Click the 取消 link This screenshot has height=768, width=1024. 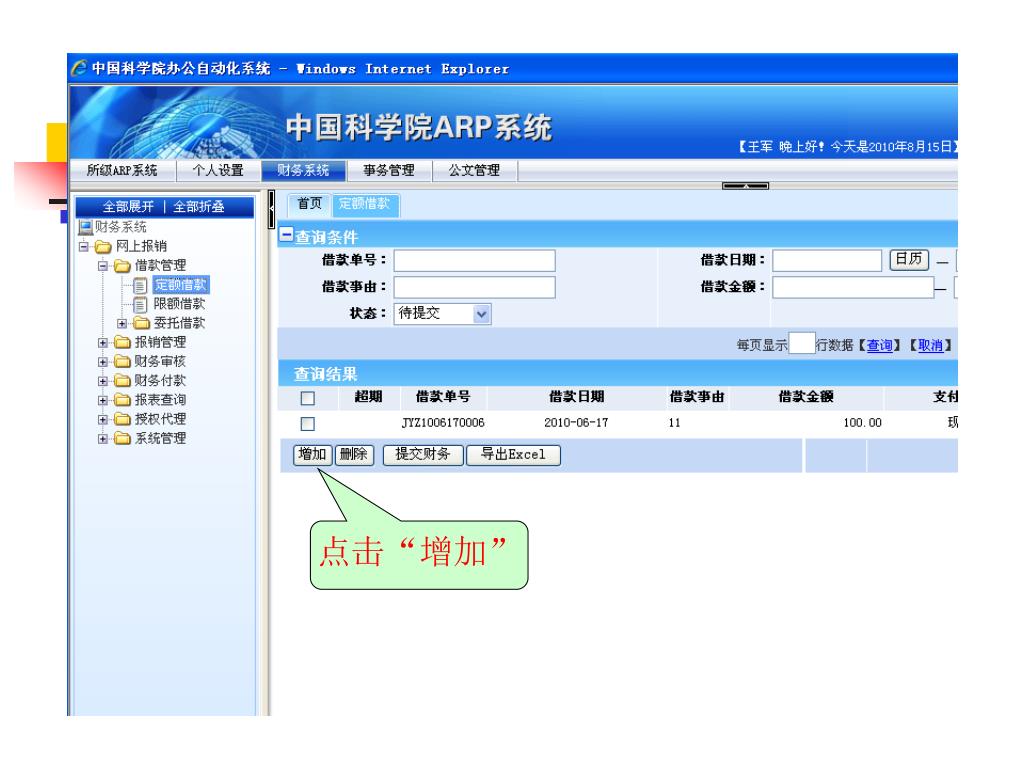pos(931,345)
